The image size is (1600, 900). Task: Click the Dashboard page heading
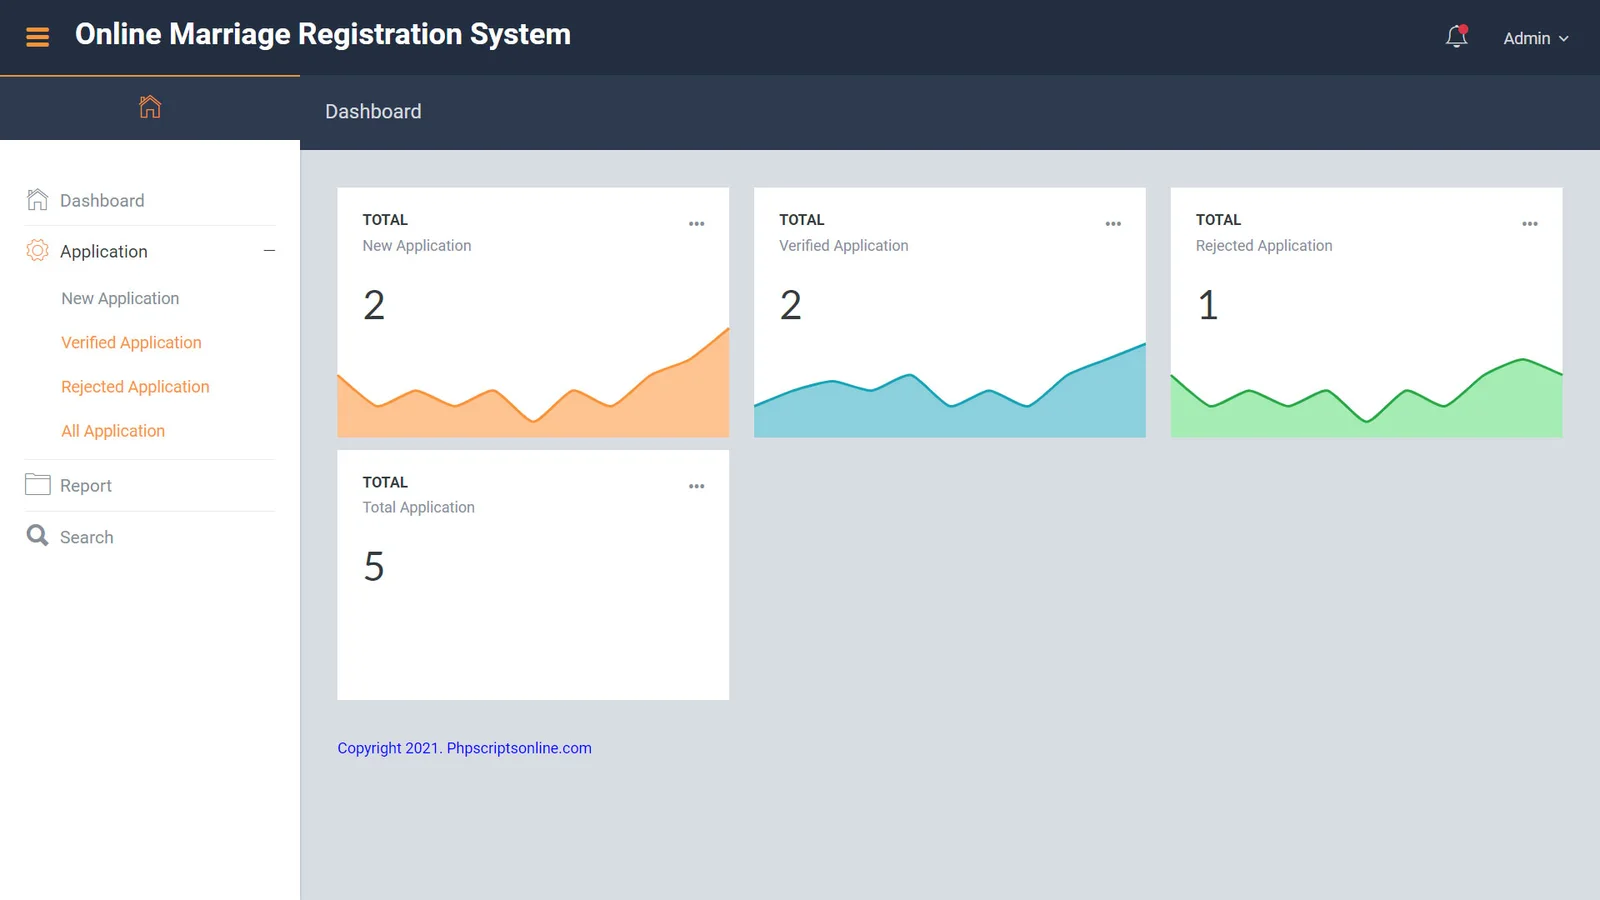(x=373, y=111)
